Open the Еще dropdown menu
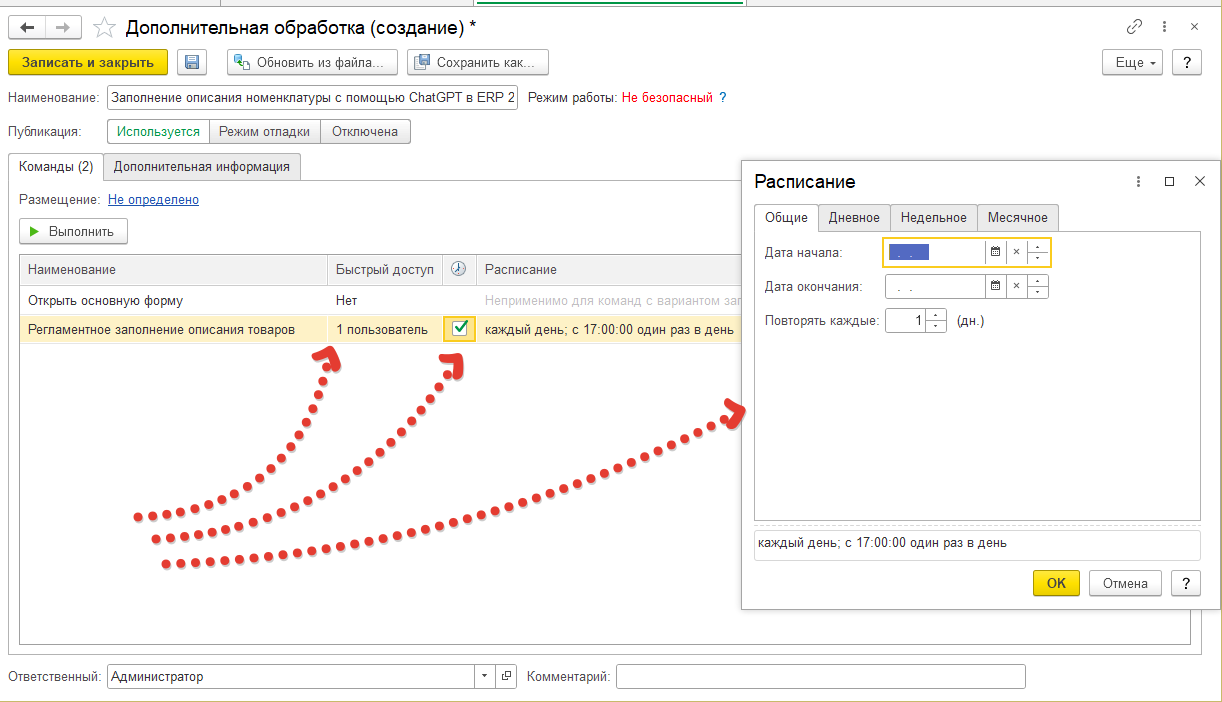Screen dimensions: 1222x702 click(1133, 62)
